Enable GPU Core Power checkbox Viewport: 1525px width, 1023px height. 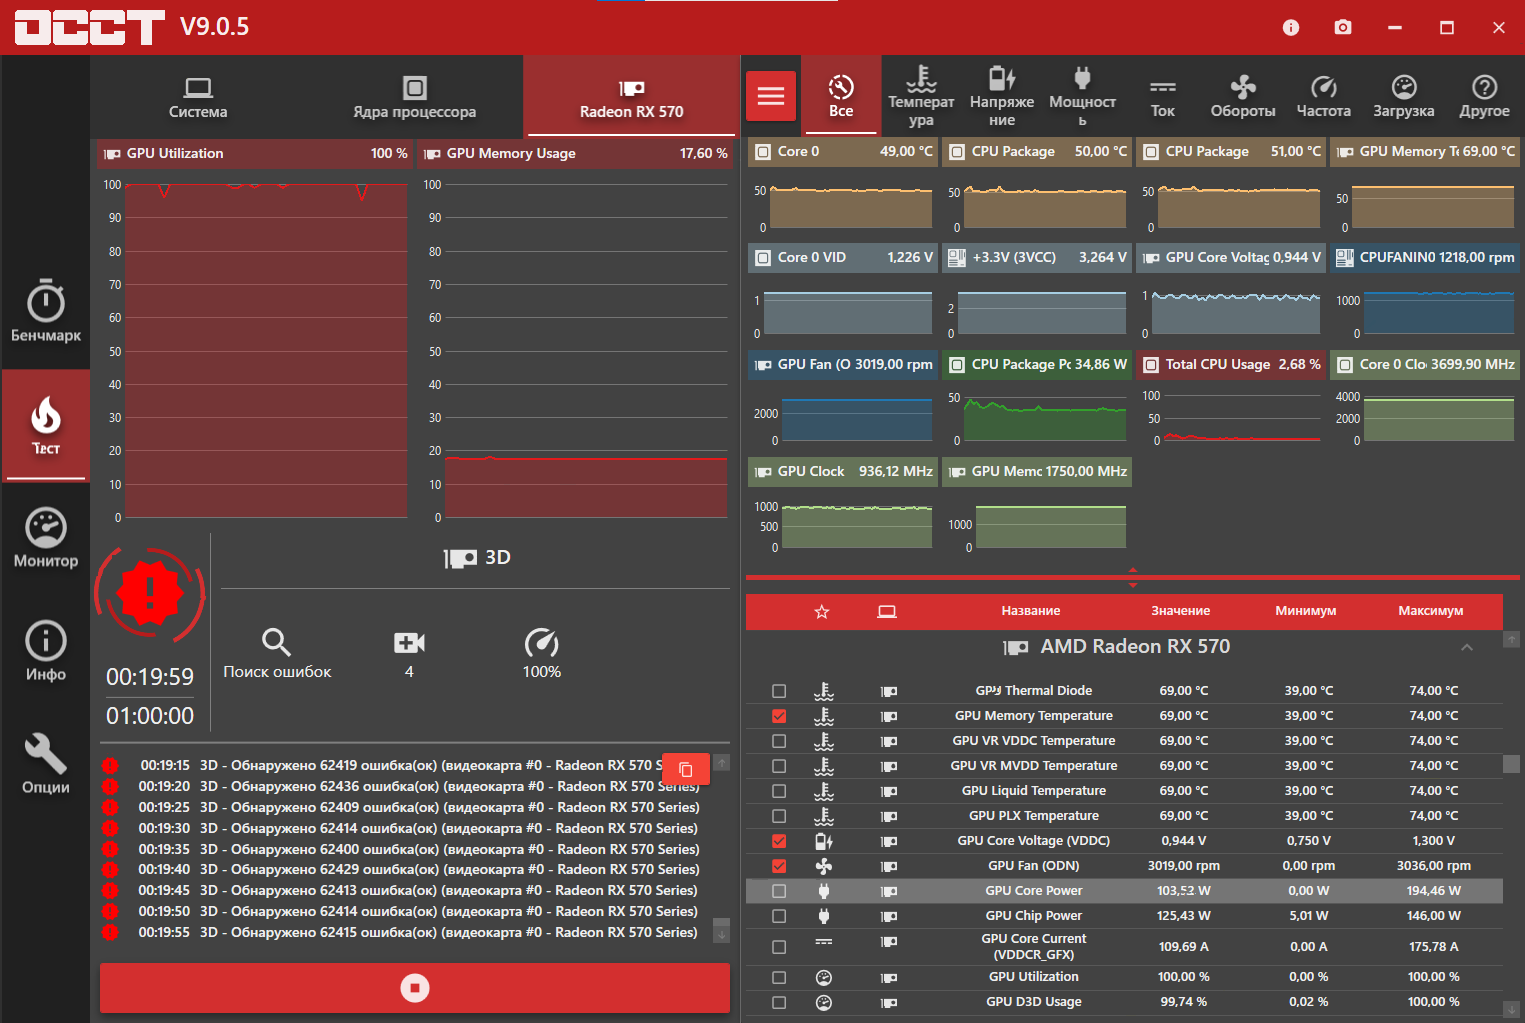[x=779, y=891]
